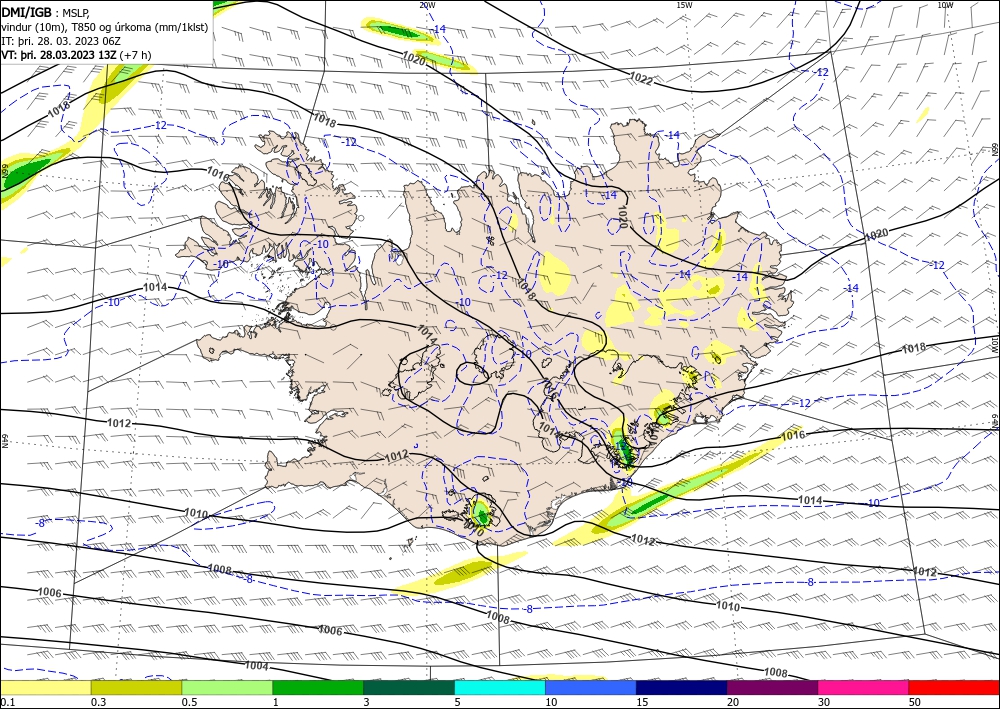Click the '50' legend value label
Viewport: 1000px width, 709px height.
click(915, 702)
